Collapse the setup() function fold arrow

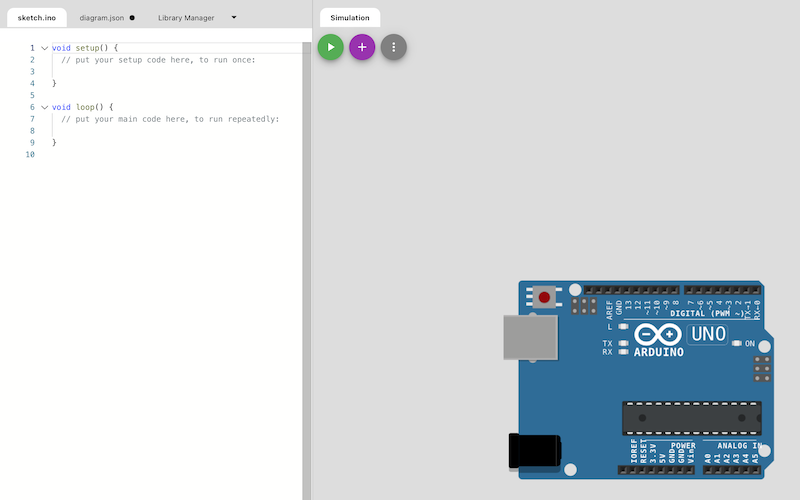point(44,48)
